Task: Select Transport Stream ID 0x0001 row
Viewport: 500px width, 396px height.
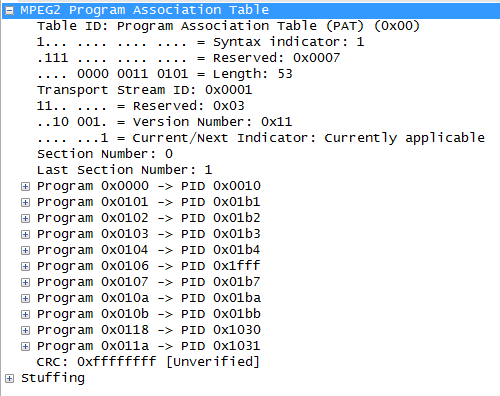Action: (x=145, y=90)
